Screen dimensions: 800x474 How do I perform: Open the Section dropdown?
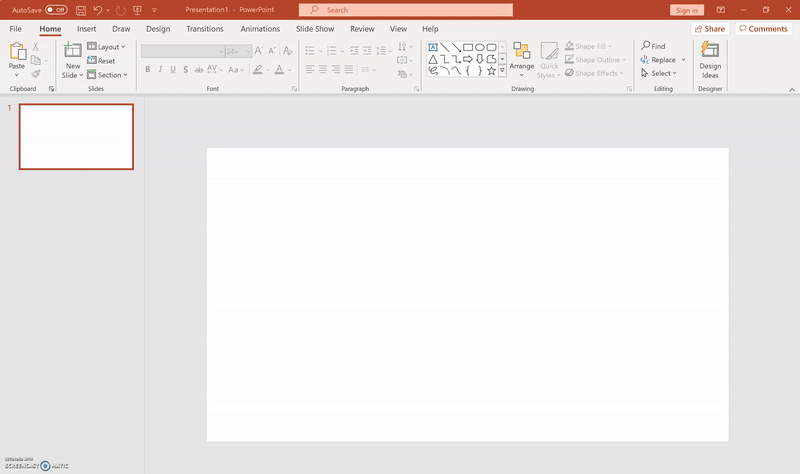107,75
